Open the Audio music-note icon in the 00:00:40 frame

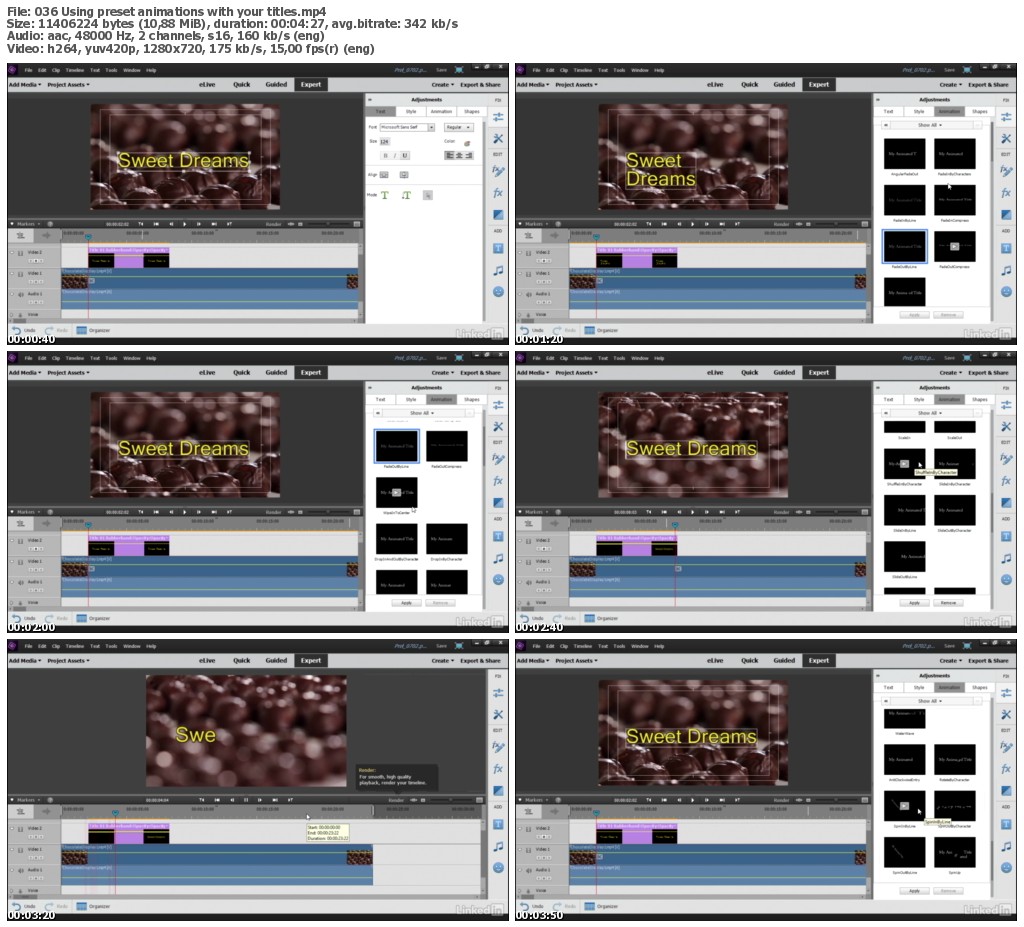pyautogui.click(x=498, y=270)
